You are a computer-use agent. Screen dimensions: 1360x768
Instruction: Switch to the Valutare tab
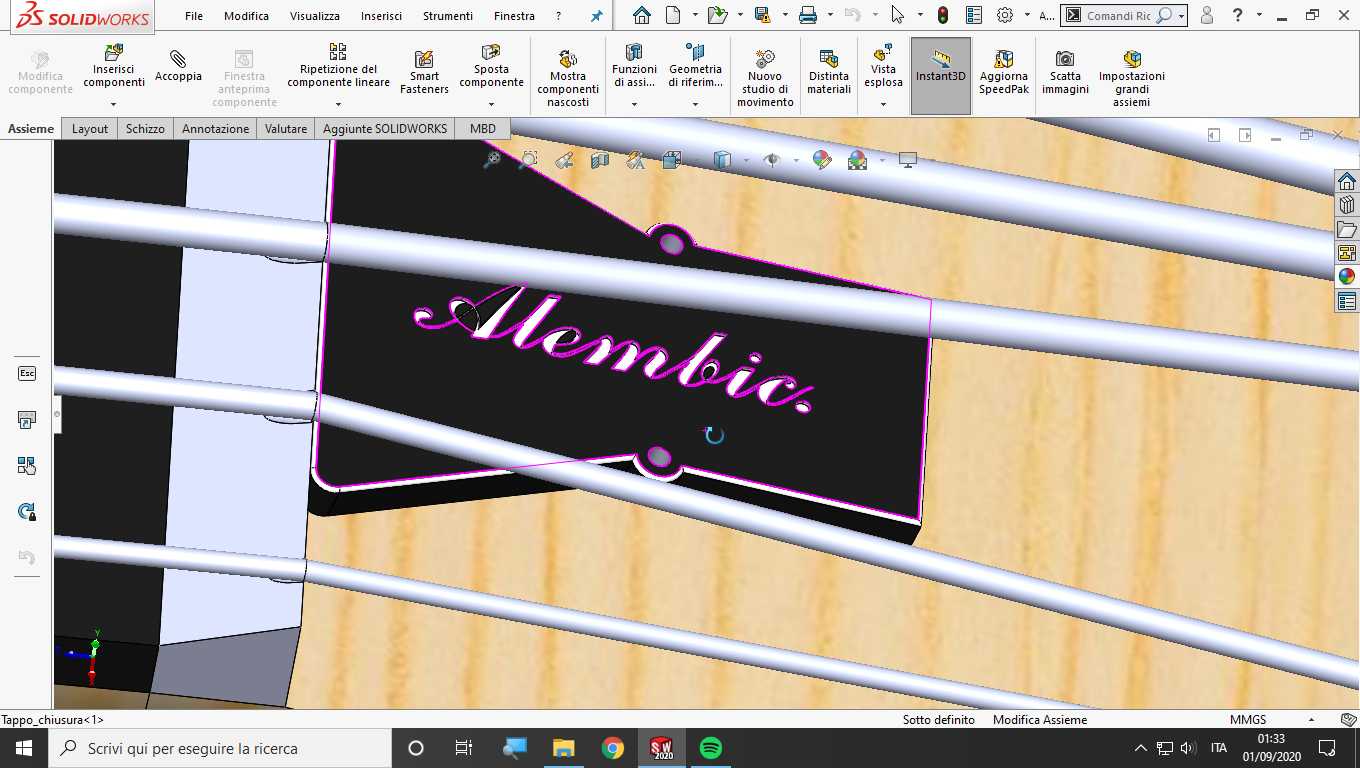tap(286, 129)
